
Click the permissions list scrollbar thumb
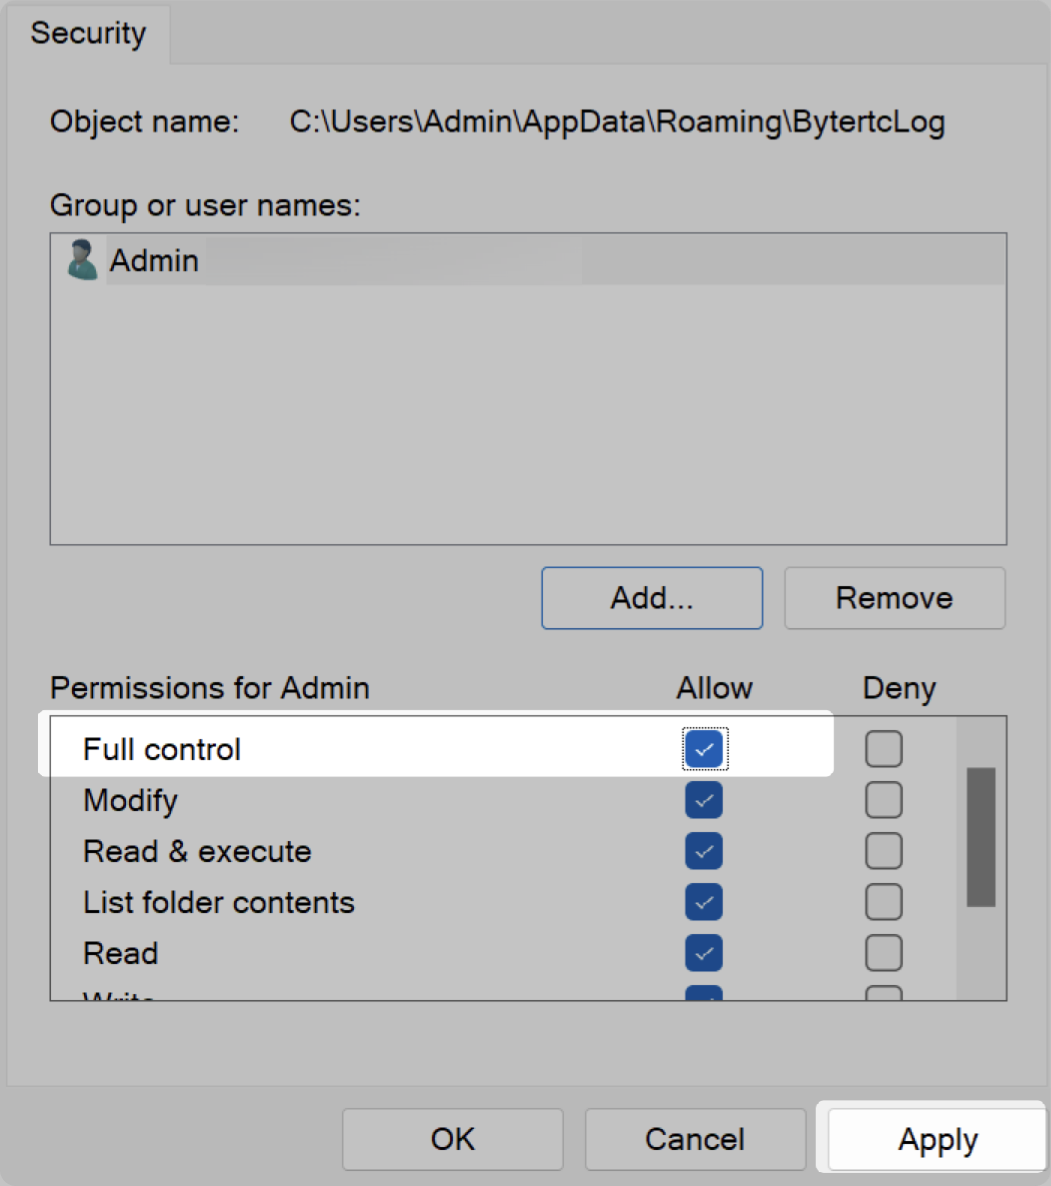click(x=981, y=837)
